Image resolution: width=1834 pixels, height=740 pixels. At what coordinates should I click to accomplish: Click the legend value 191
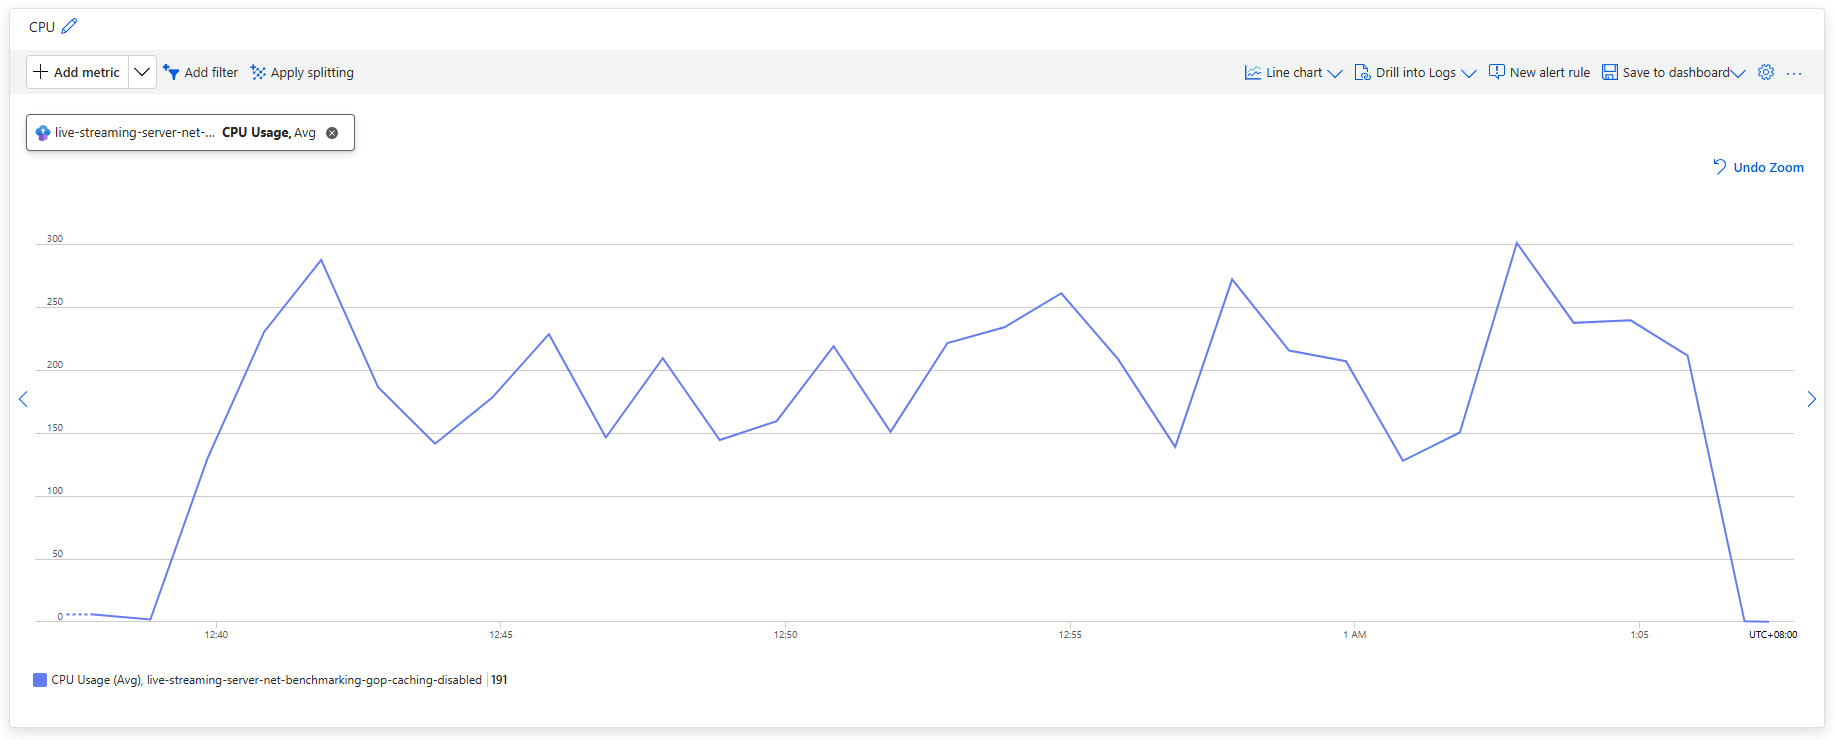tap(499, 680)
